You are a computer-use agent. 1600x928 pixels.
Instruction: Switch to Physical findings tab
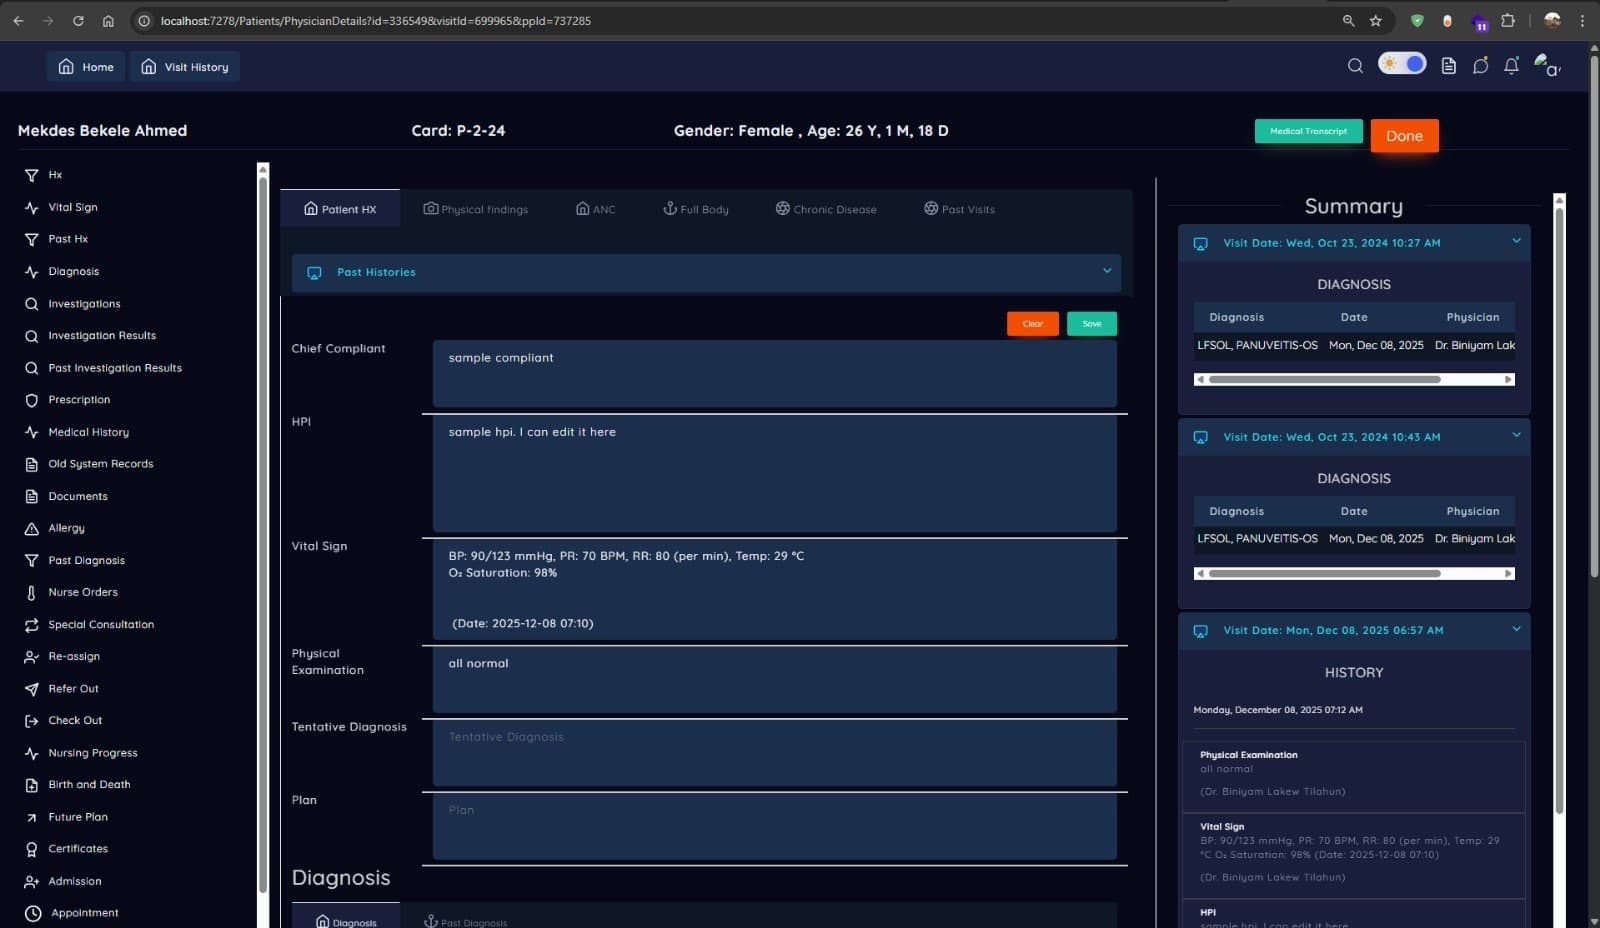[x=476, y=209]
